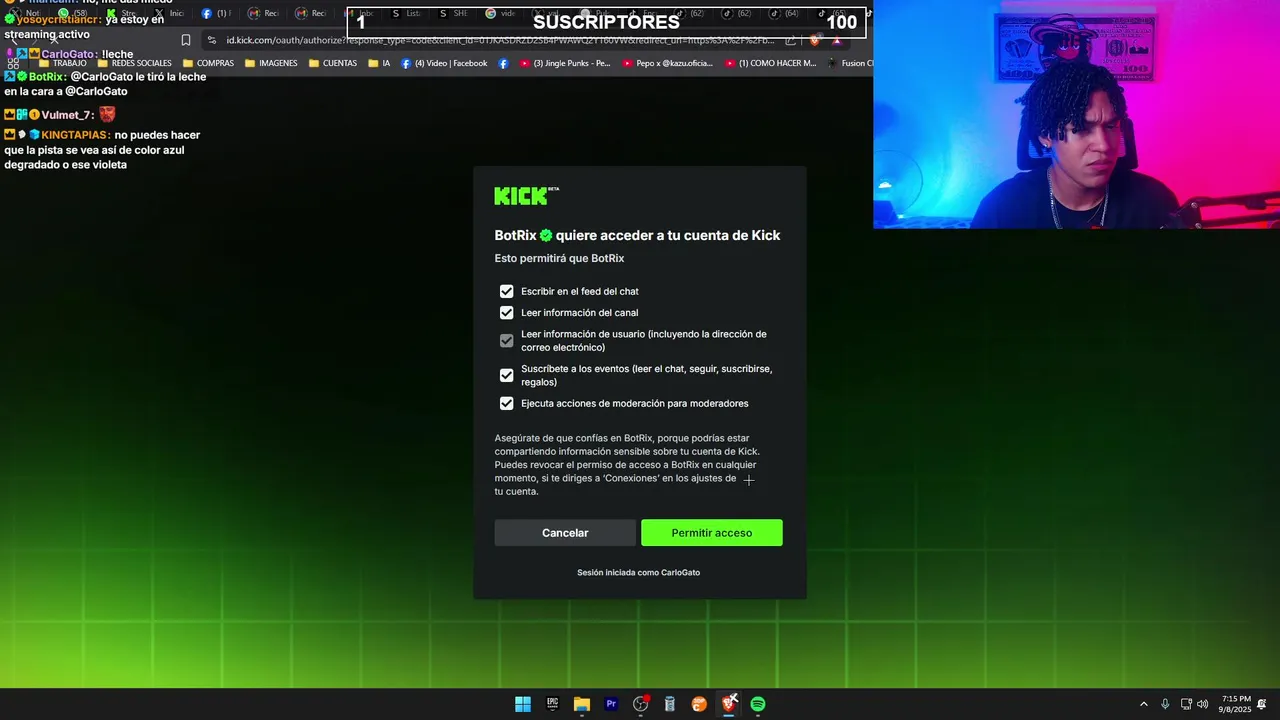This screenshot has width=1280, height=720.
Task: Click the site settings icon beside URL
Action: [212, 40]
